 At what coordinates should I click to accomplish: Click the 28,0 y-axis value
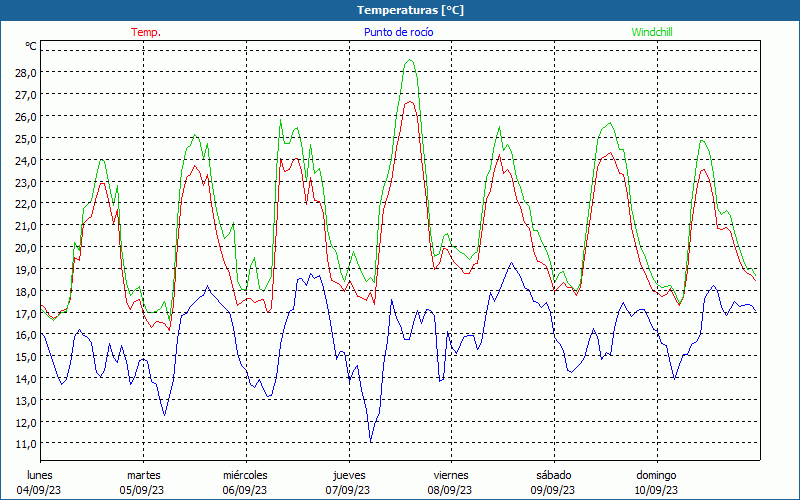[26, 72]
